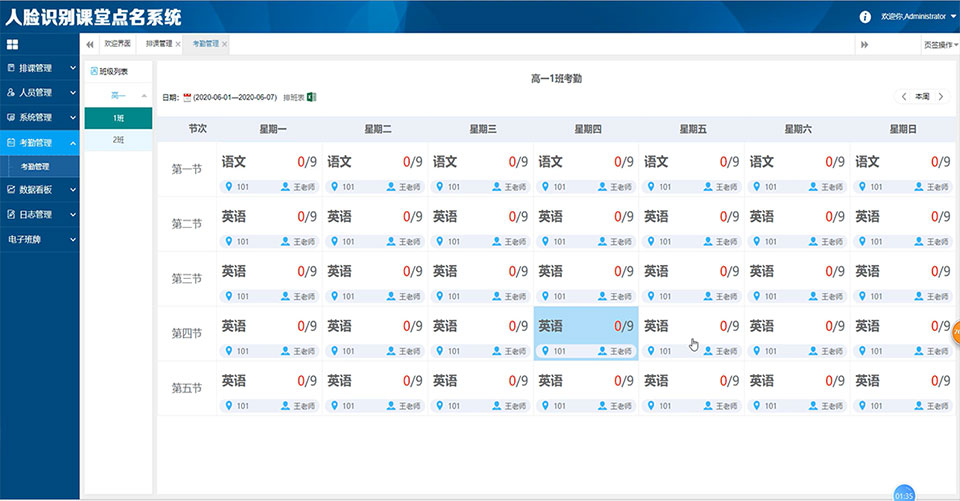Open the red calendar date picker icon
The image size is (960, 501).
coord(187,97)
